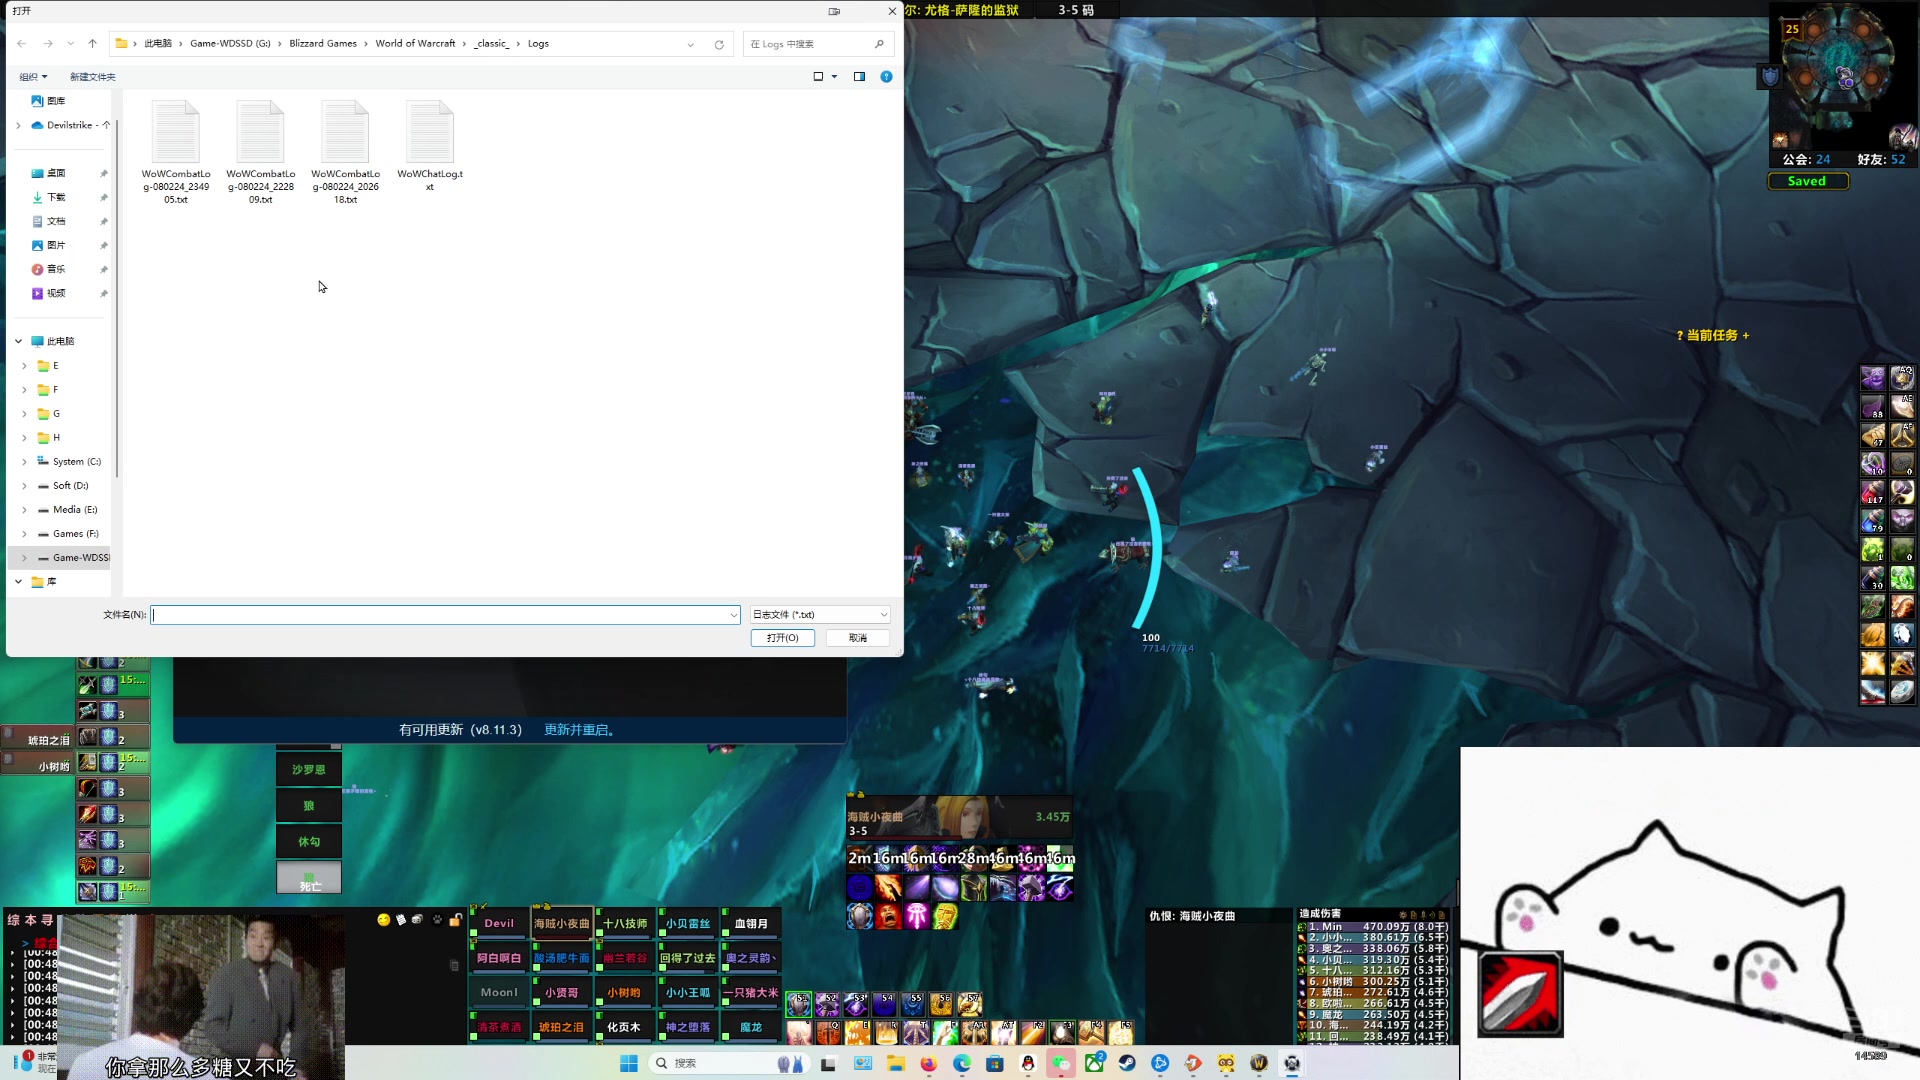Select file WoWCombatLog-080224_222809.txt

pos(261,152)
